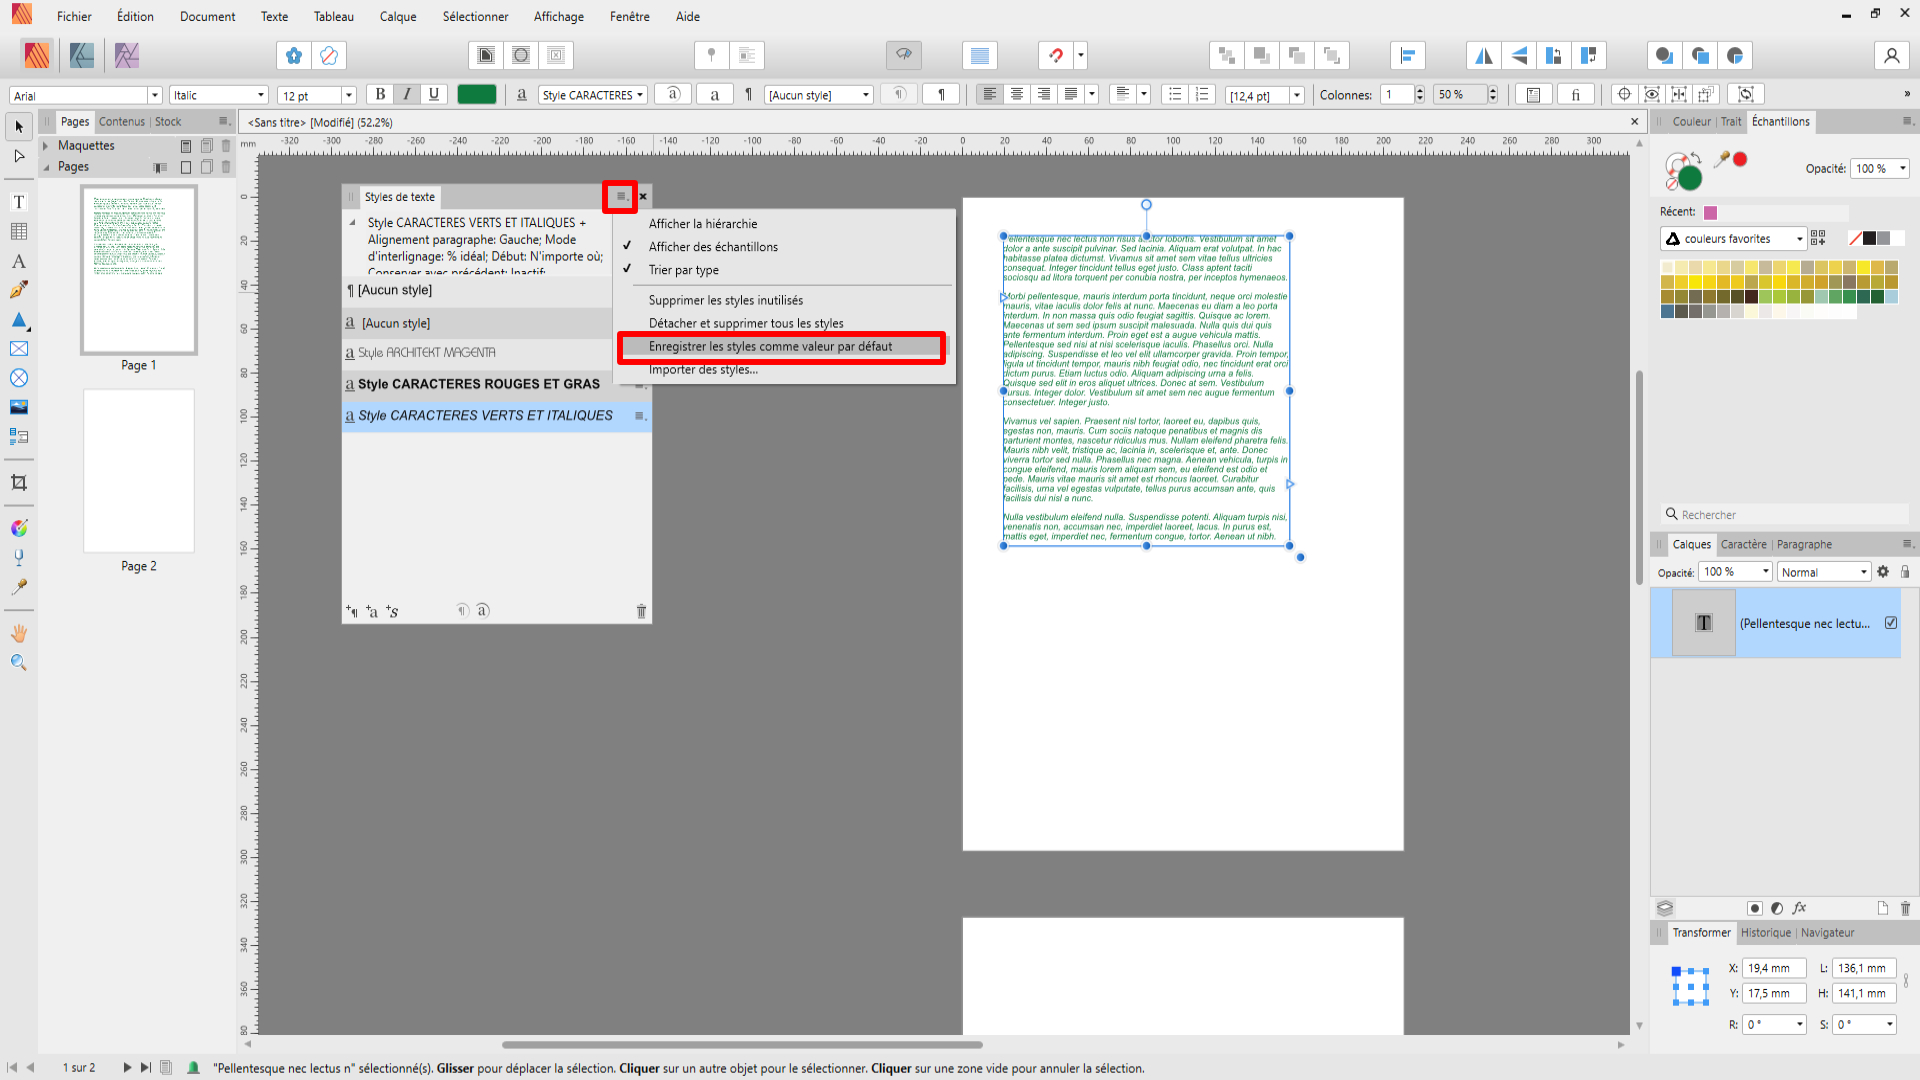Open Styles de texte panel options menu
This screenshot has height=1080, width=1920.
(620, 196)
